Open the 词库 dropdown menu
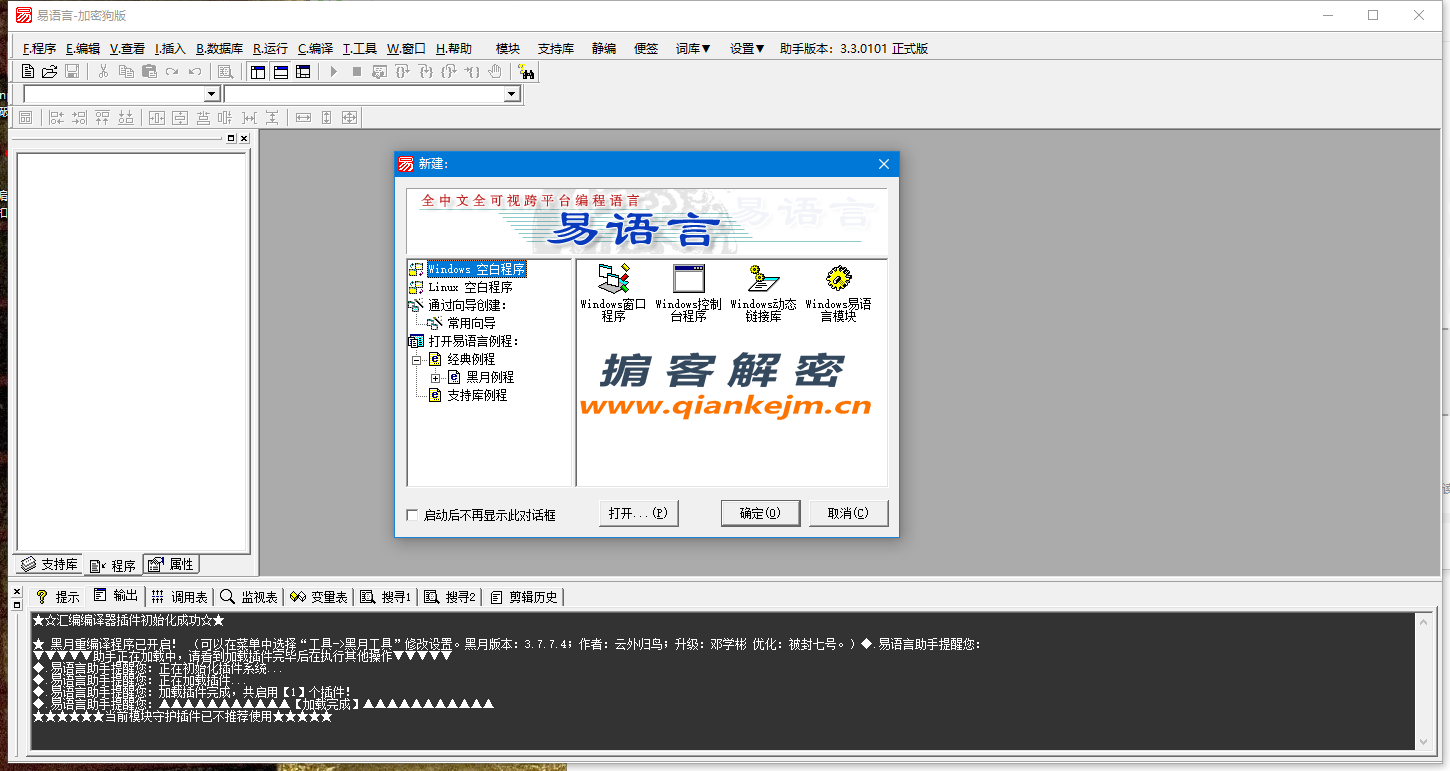The width and height of the screenshot is (1450, 771). click(693, 48)
